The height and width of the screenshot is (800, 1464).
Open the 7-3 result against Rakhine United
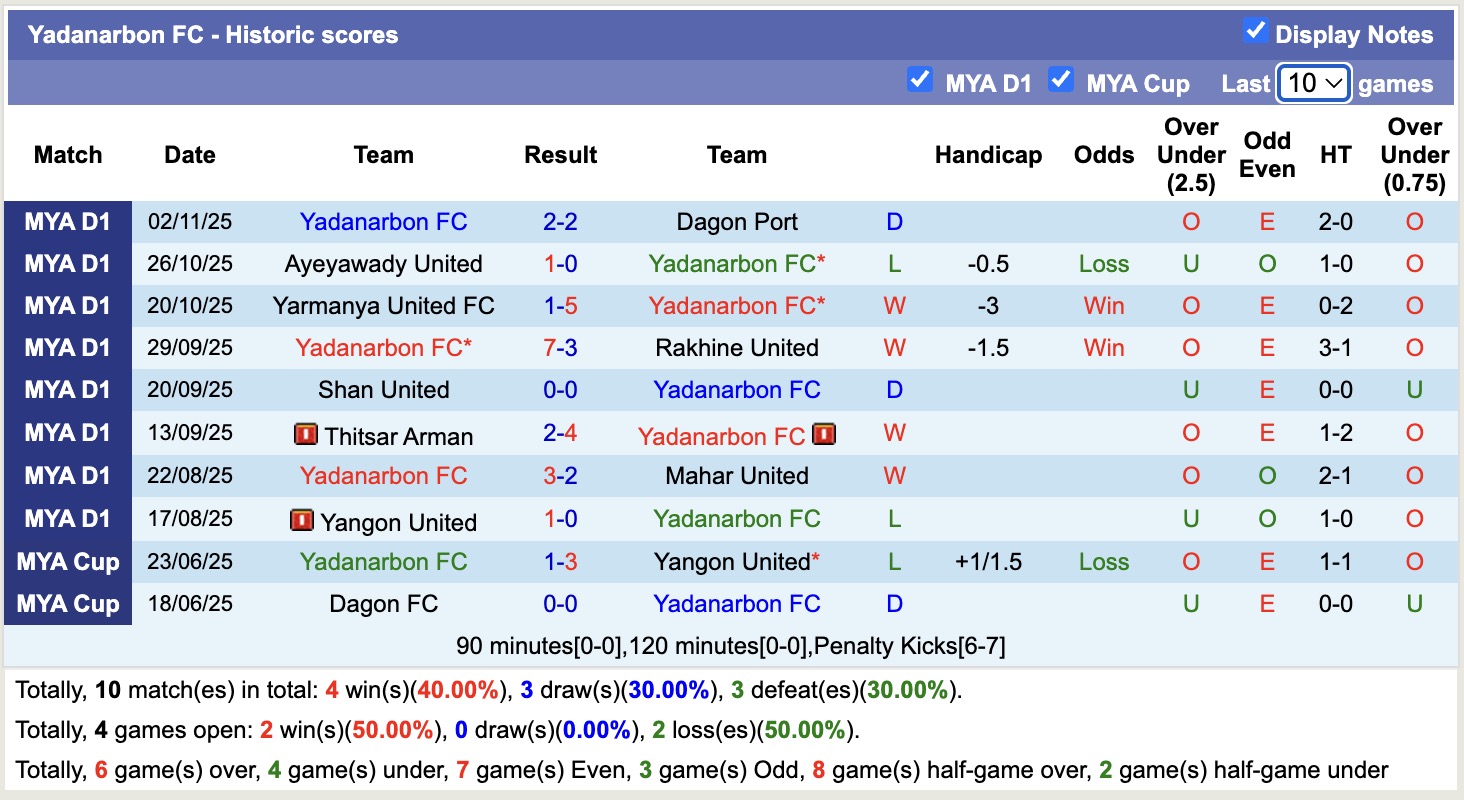[x=560, y=348]
